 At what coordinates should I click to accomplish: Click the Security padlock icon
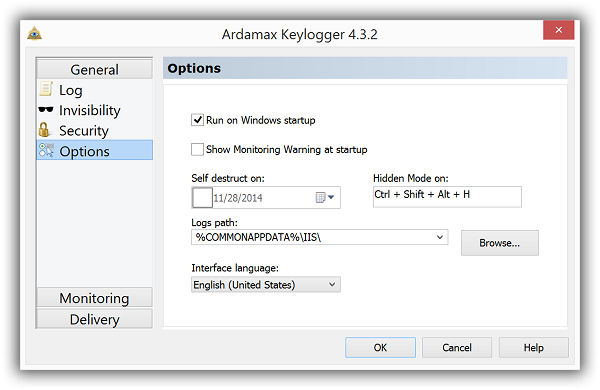click(x=44, y=130)
